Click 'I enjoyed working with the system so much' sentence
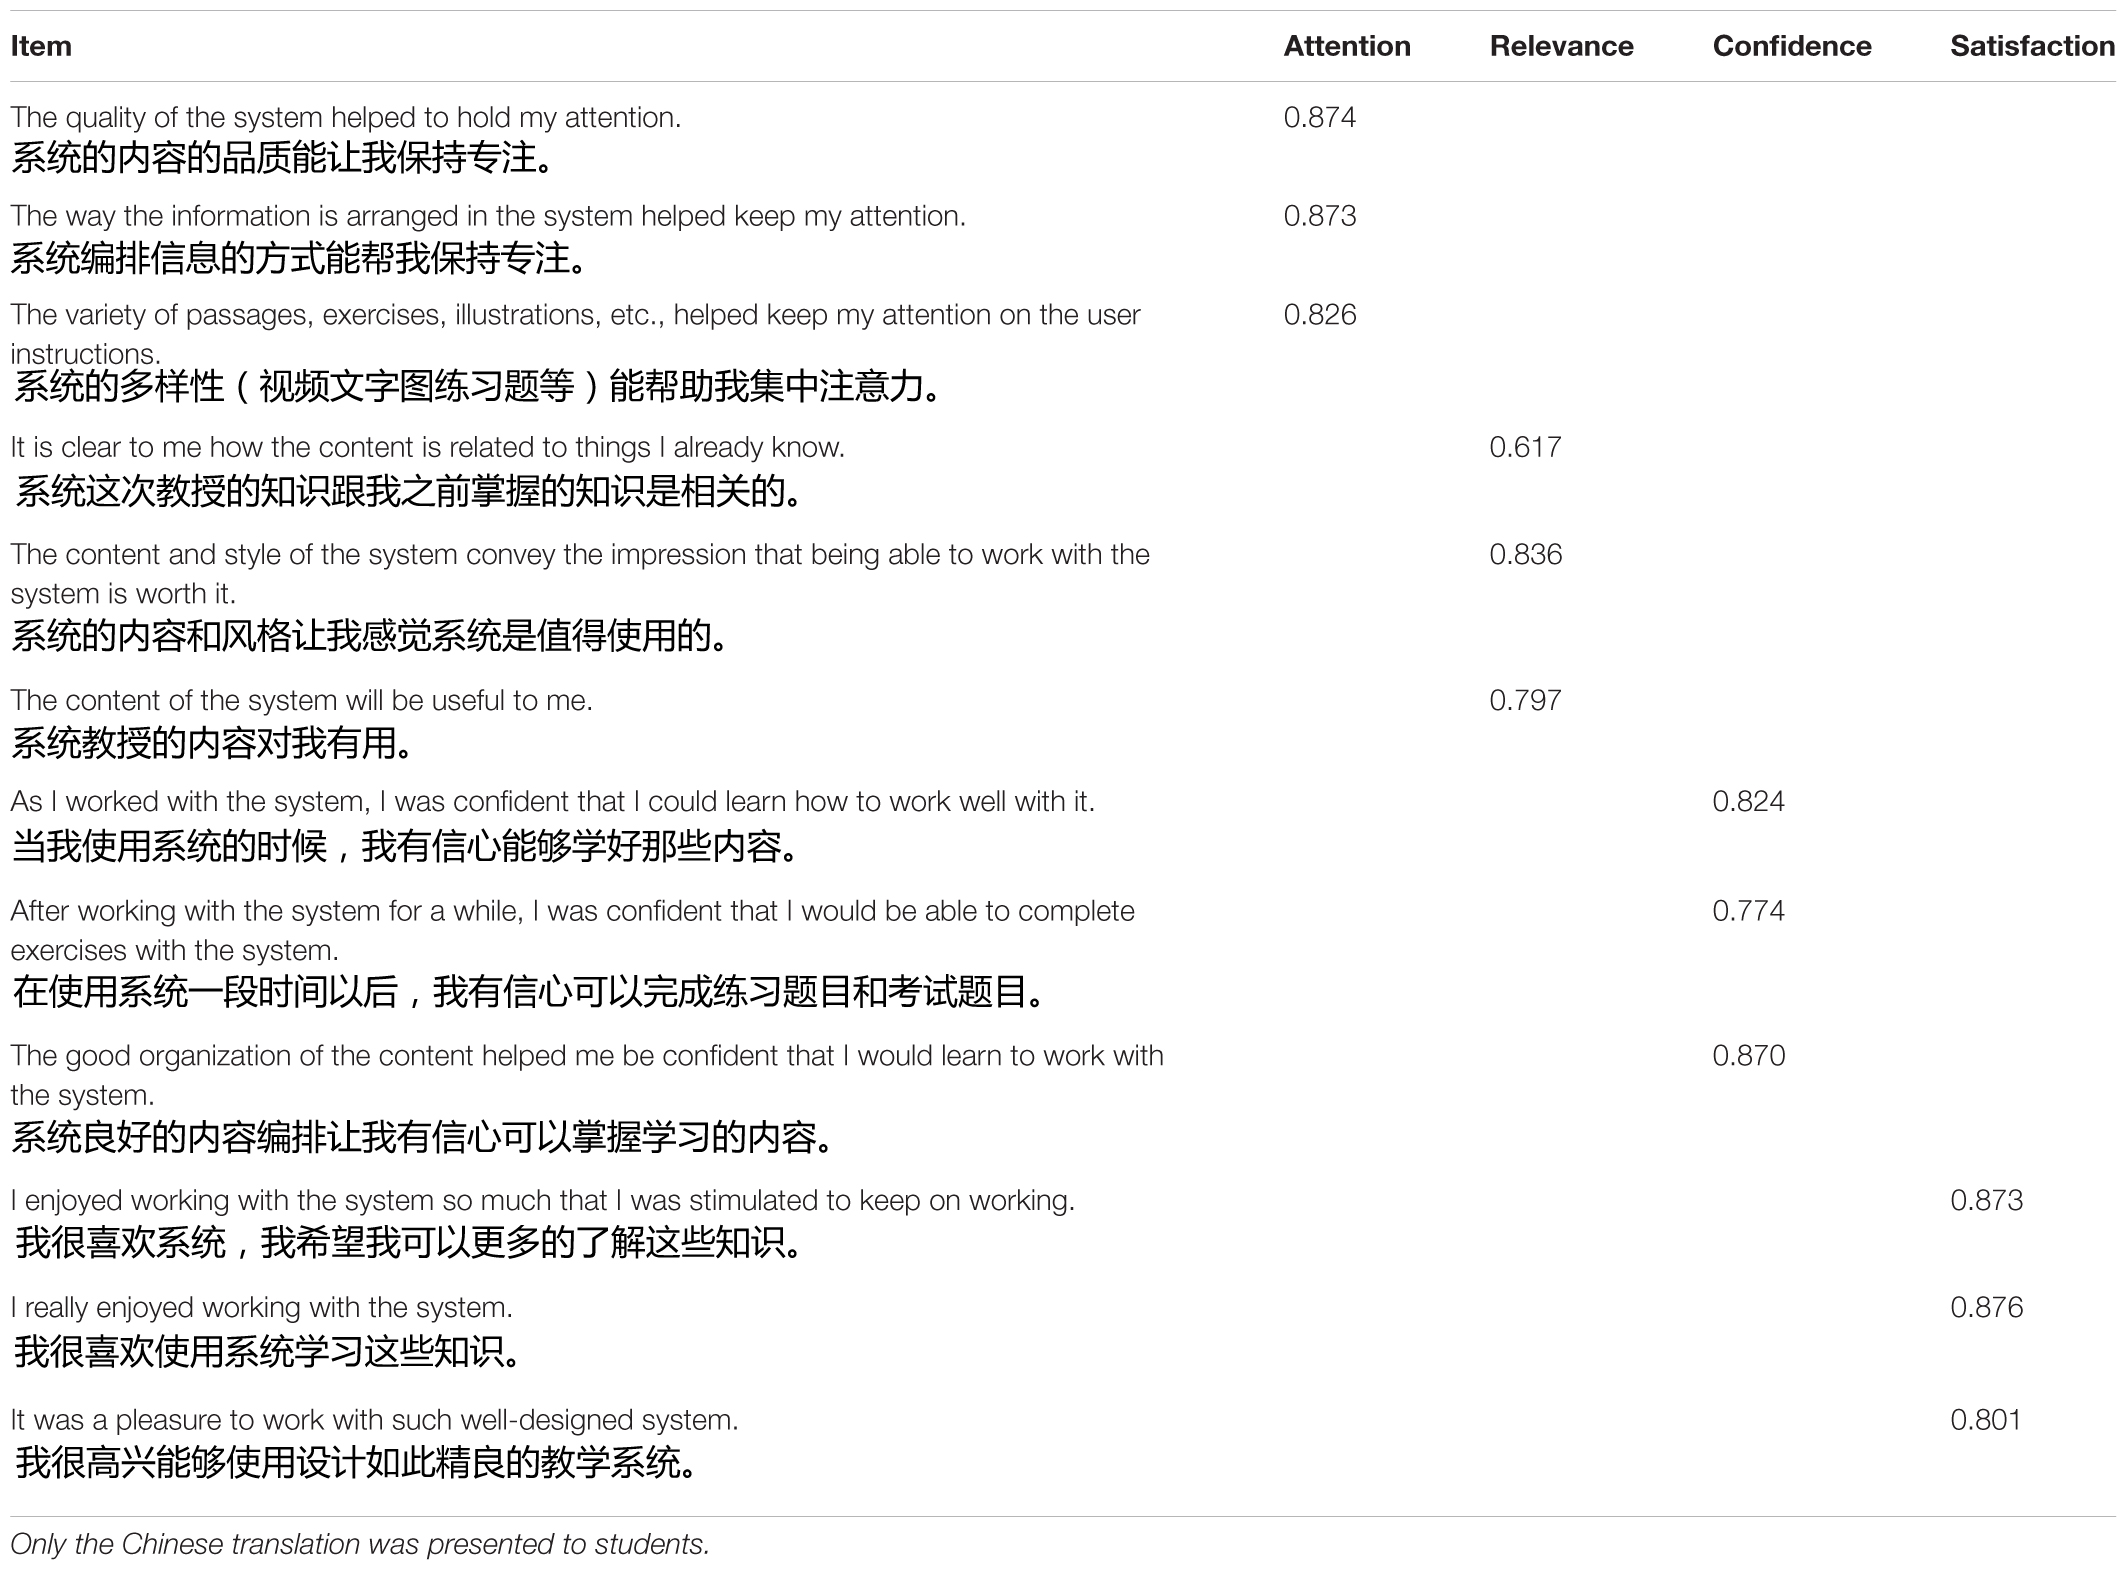The width and height of the screenshot is (2128, 1571). tap(543, 1201)
